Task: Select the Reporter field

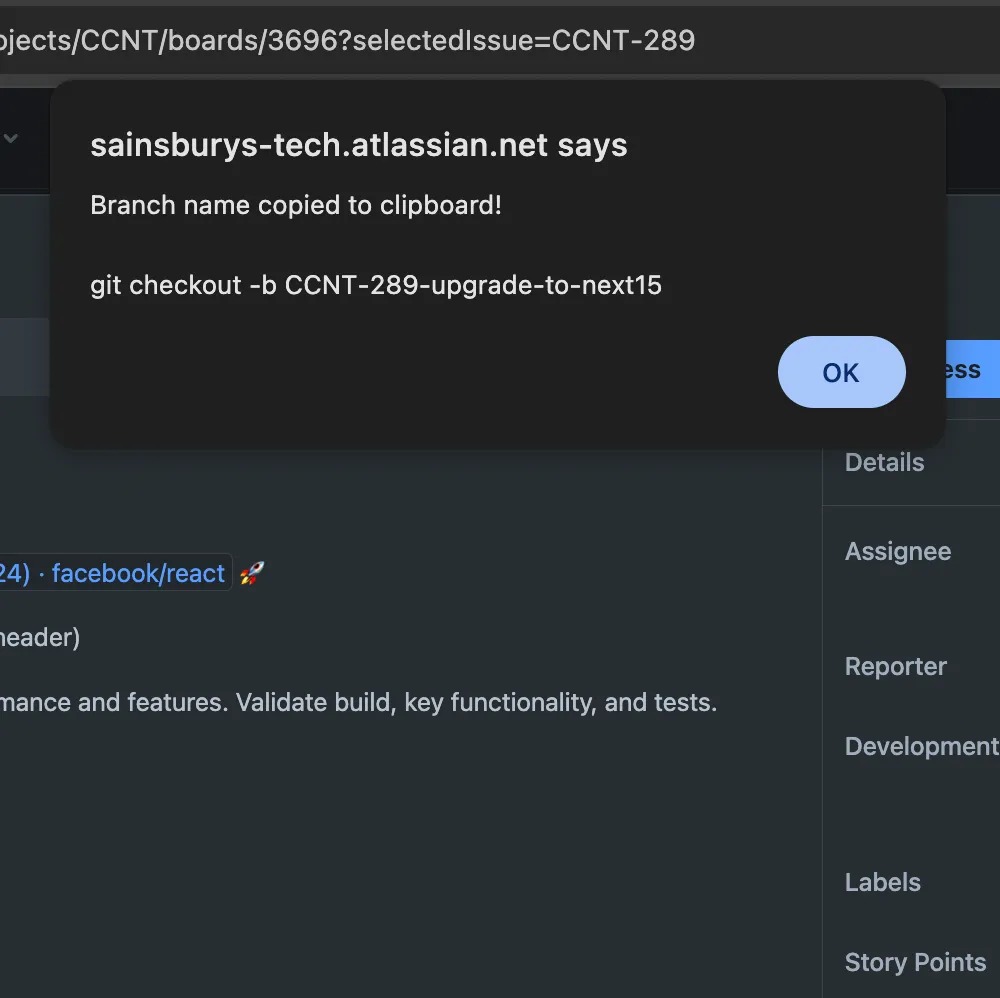Action: [895, 666]
